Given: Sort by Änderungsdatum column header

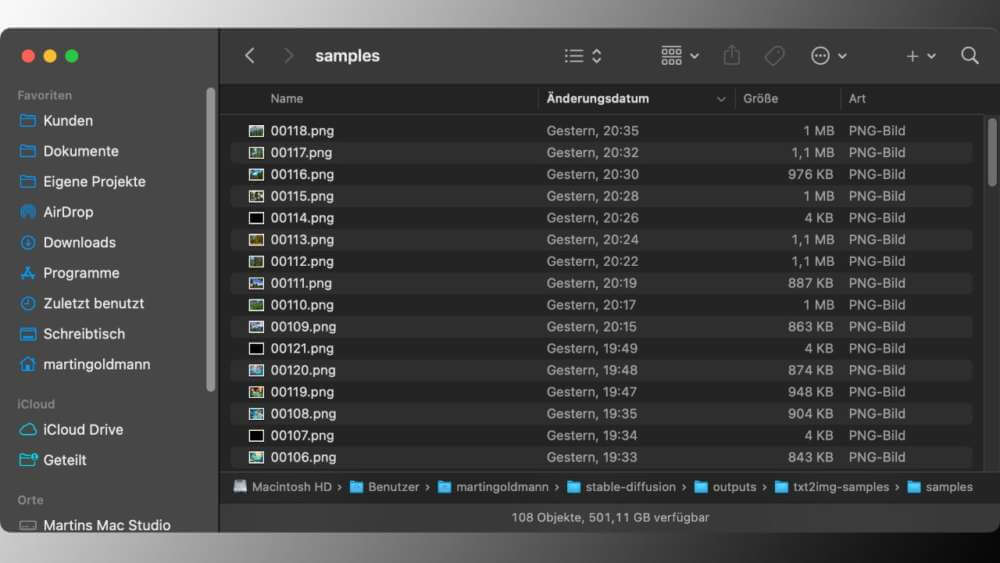Looking at the screenshot, I should click(x=598, y=99).
